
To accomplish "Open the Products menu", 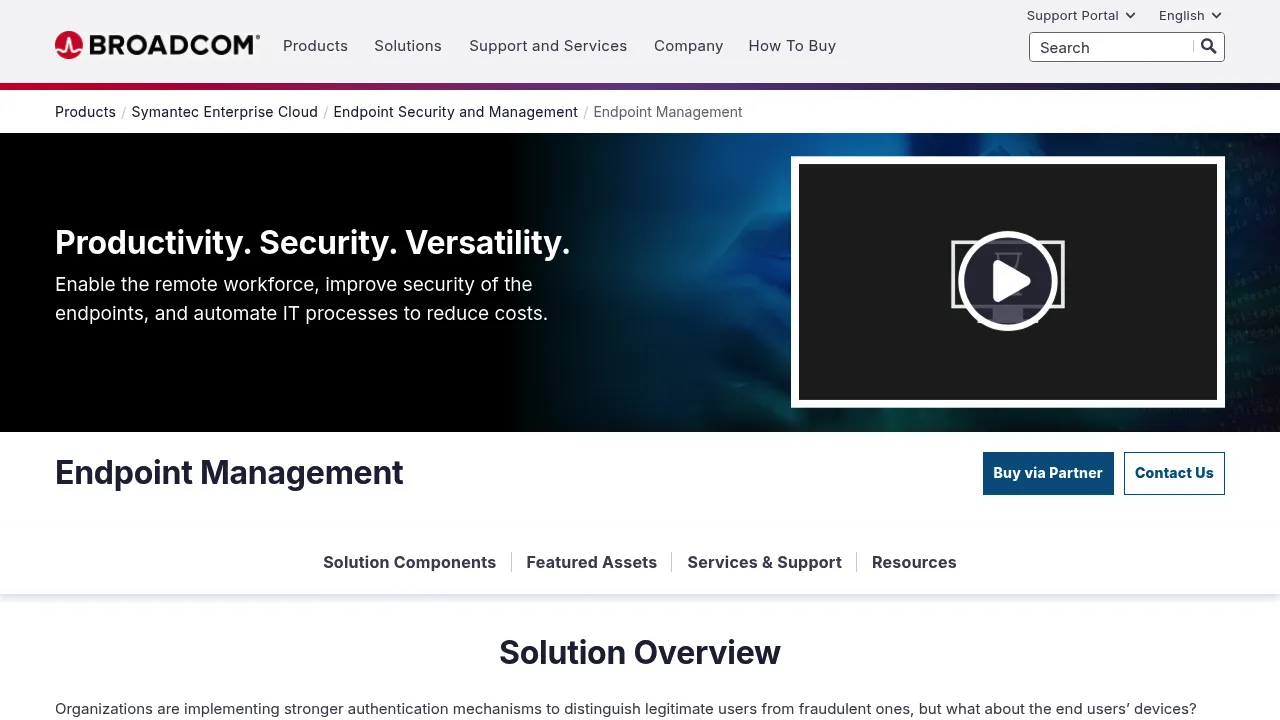I will (315, 46).
